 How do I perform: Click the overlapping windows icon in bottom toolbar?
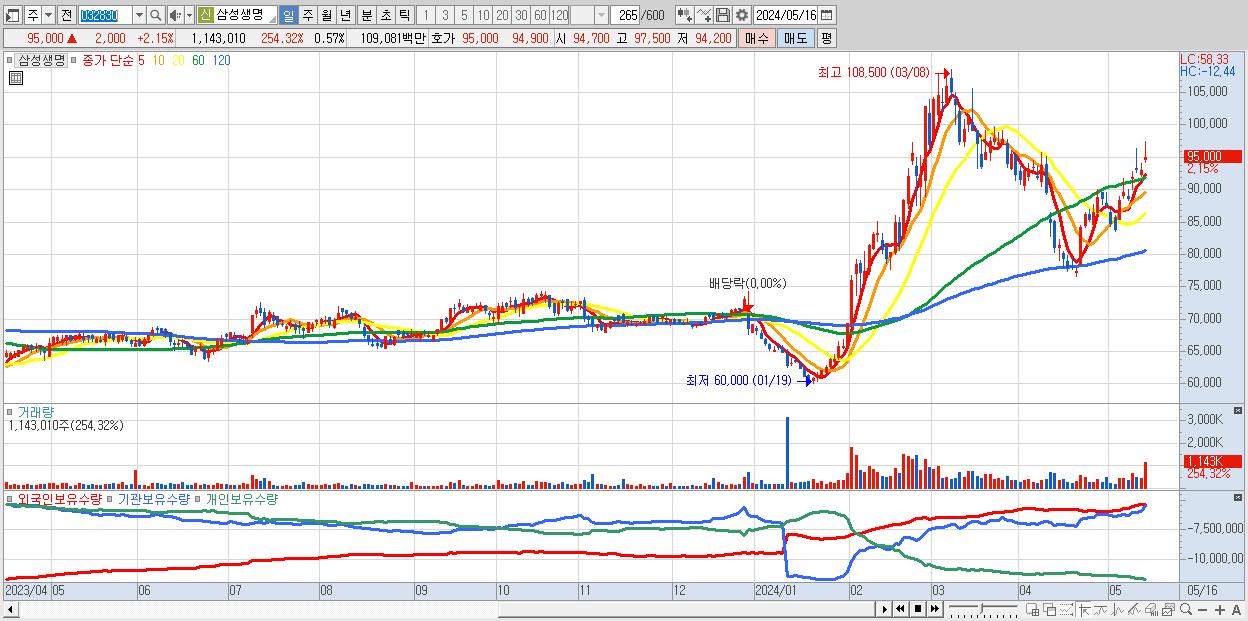pyautogui.click(x=1050, y=608)
